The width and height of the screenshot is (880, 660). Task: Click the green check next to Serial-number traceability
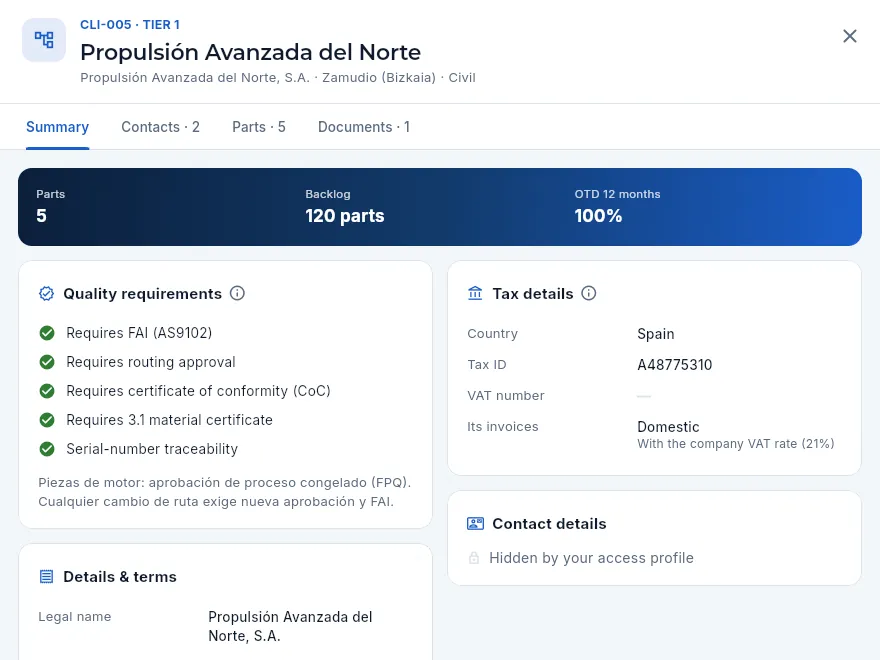(47, 449)
